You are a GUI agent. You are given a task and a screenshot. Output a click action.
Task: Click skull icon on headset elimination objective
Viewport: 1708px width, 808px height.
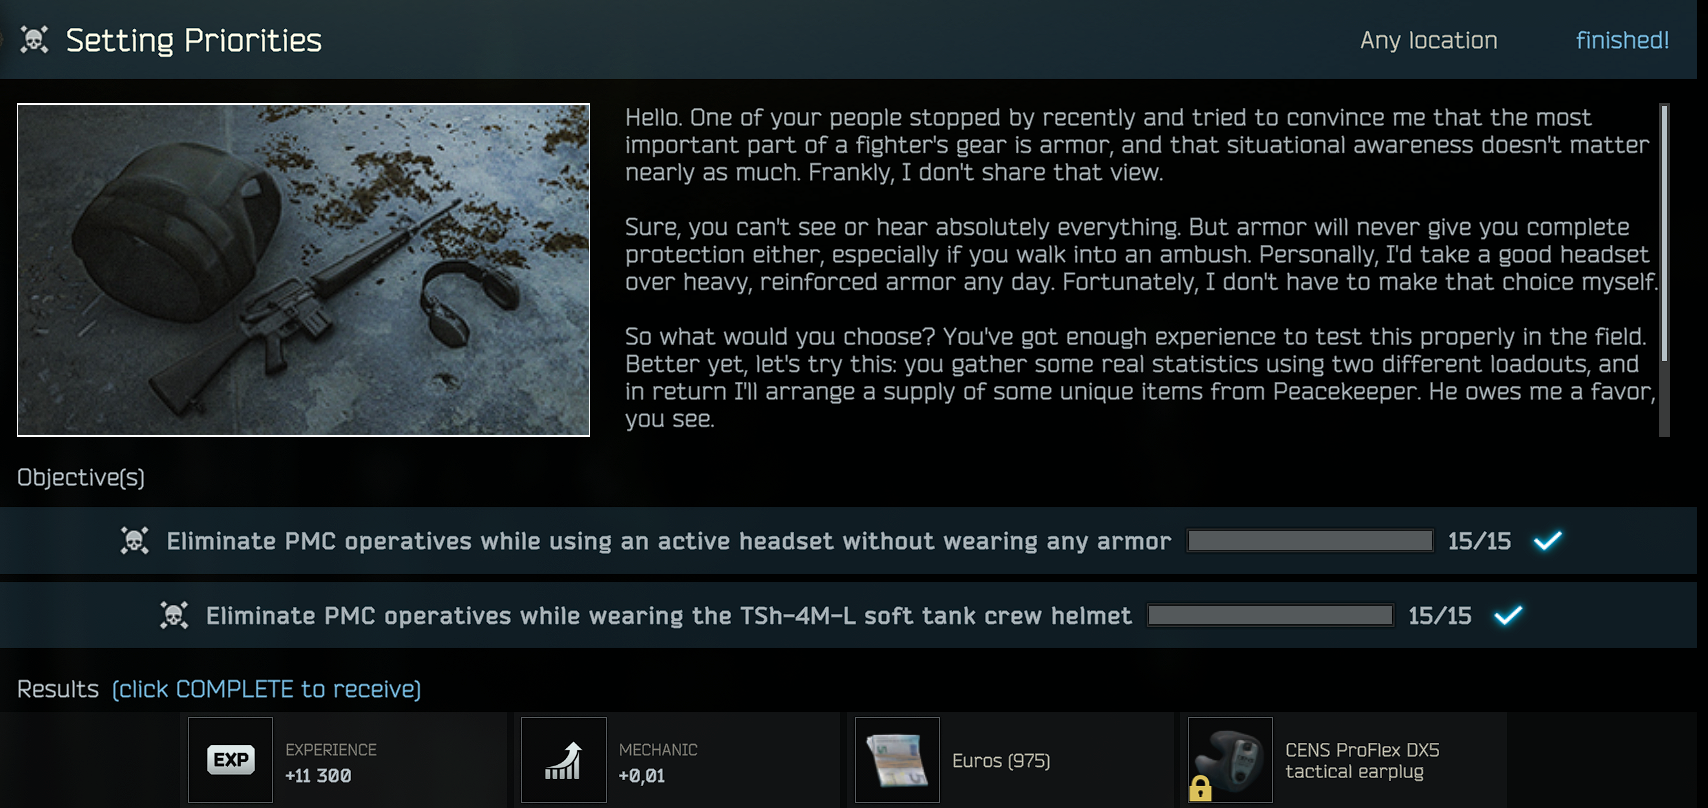(134, 541)
